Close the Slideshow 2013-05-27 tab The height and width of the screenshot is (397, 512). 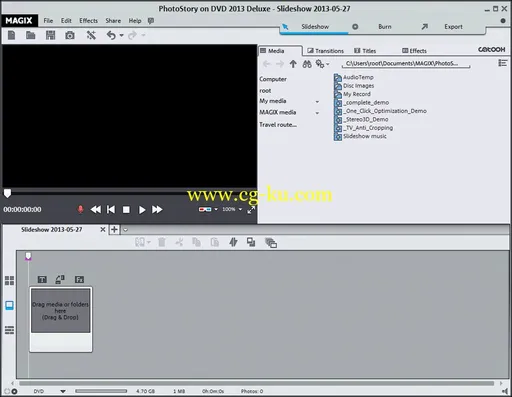(103, 230)
